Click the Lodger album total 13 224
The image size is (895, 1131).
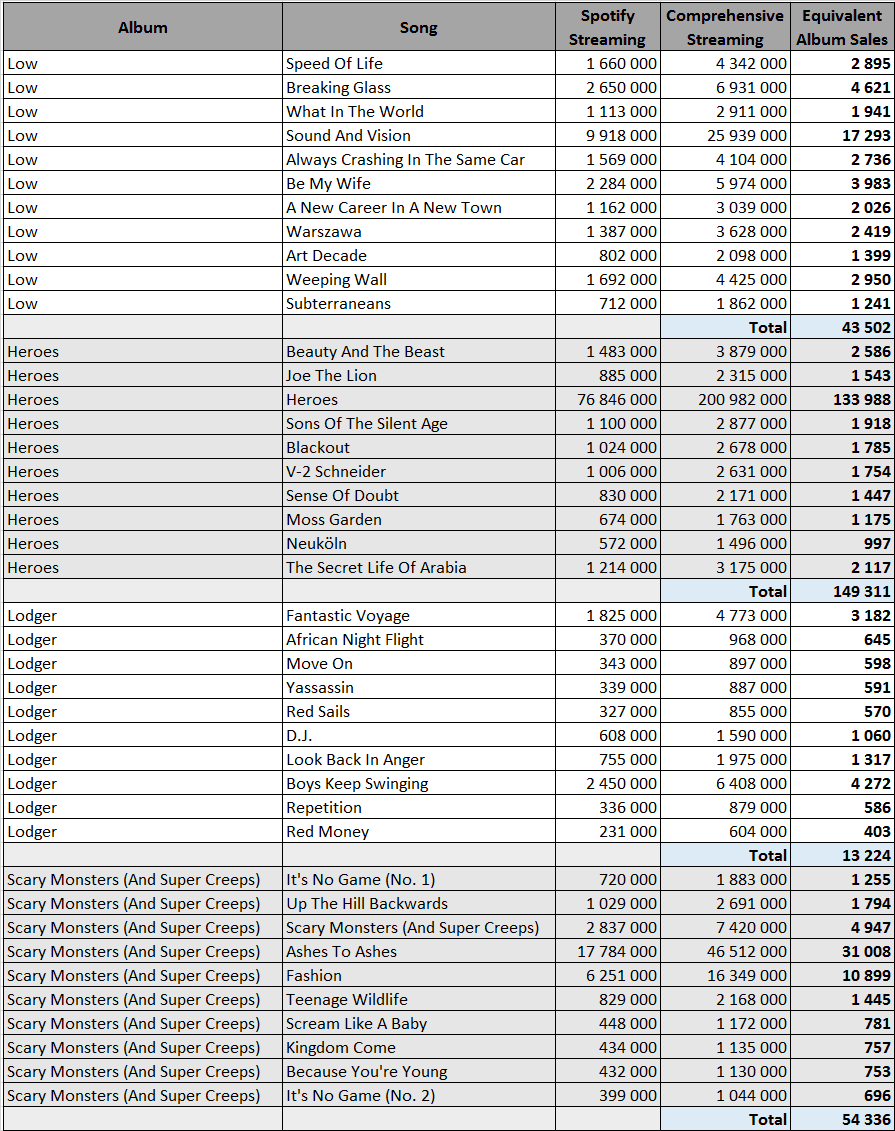842,855
